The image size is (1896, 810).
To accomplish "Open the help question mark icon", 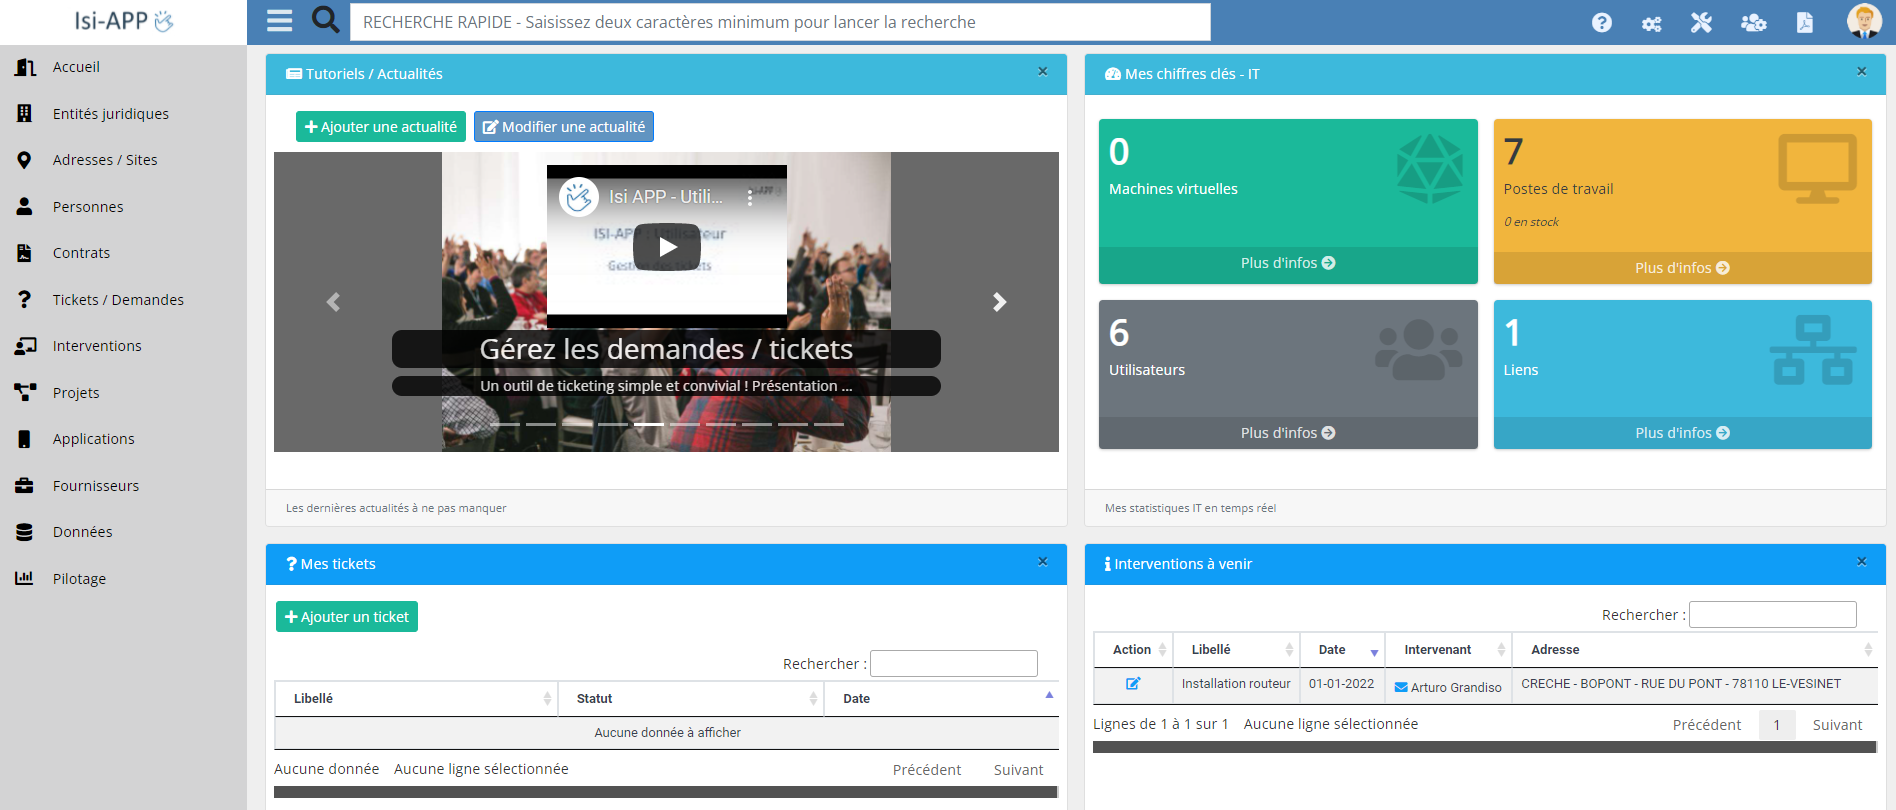I will pyautogui.click(x=1601, y=23).
